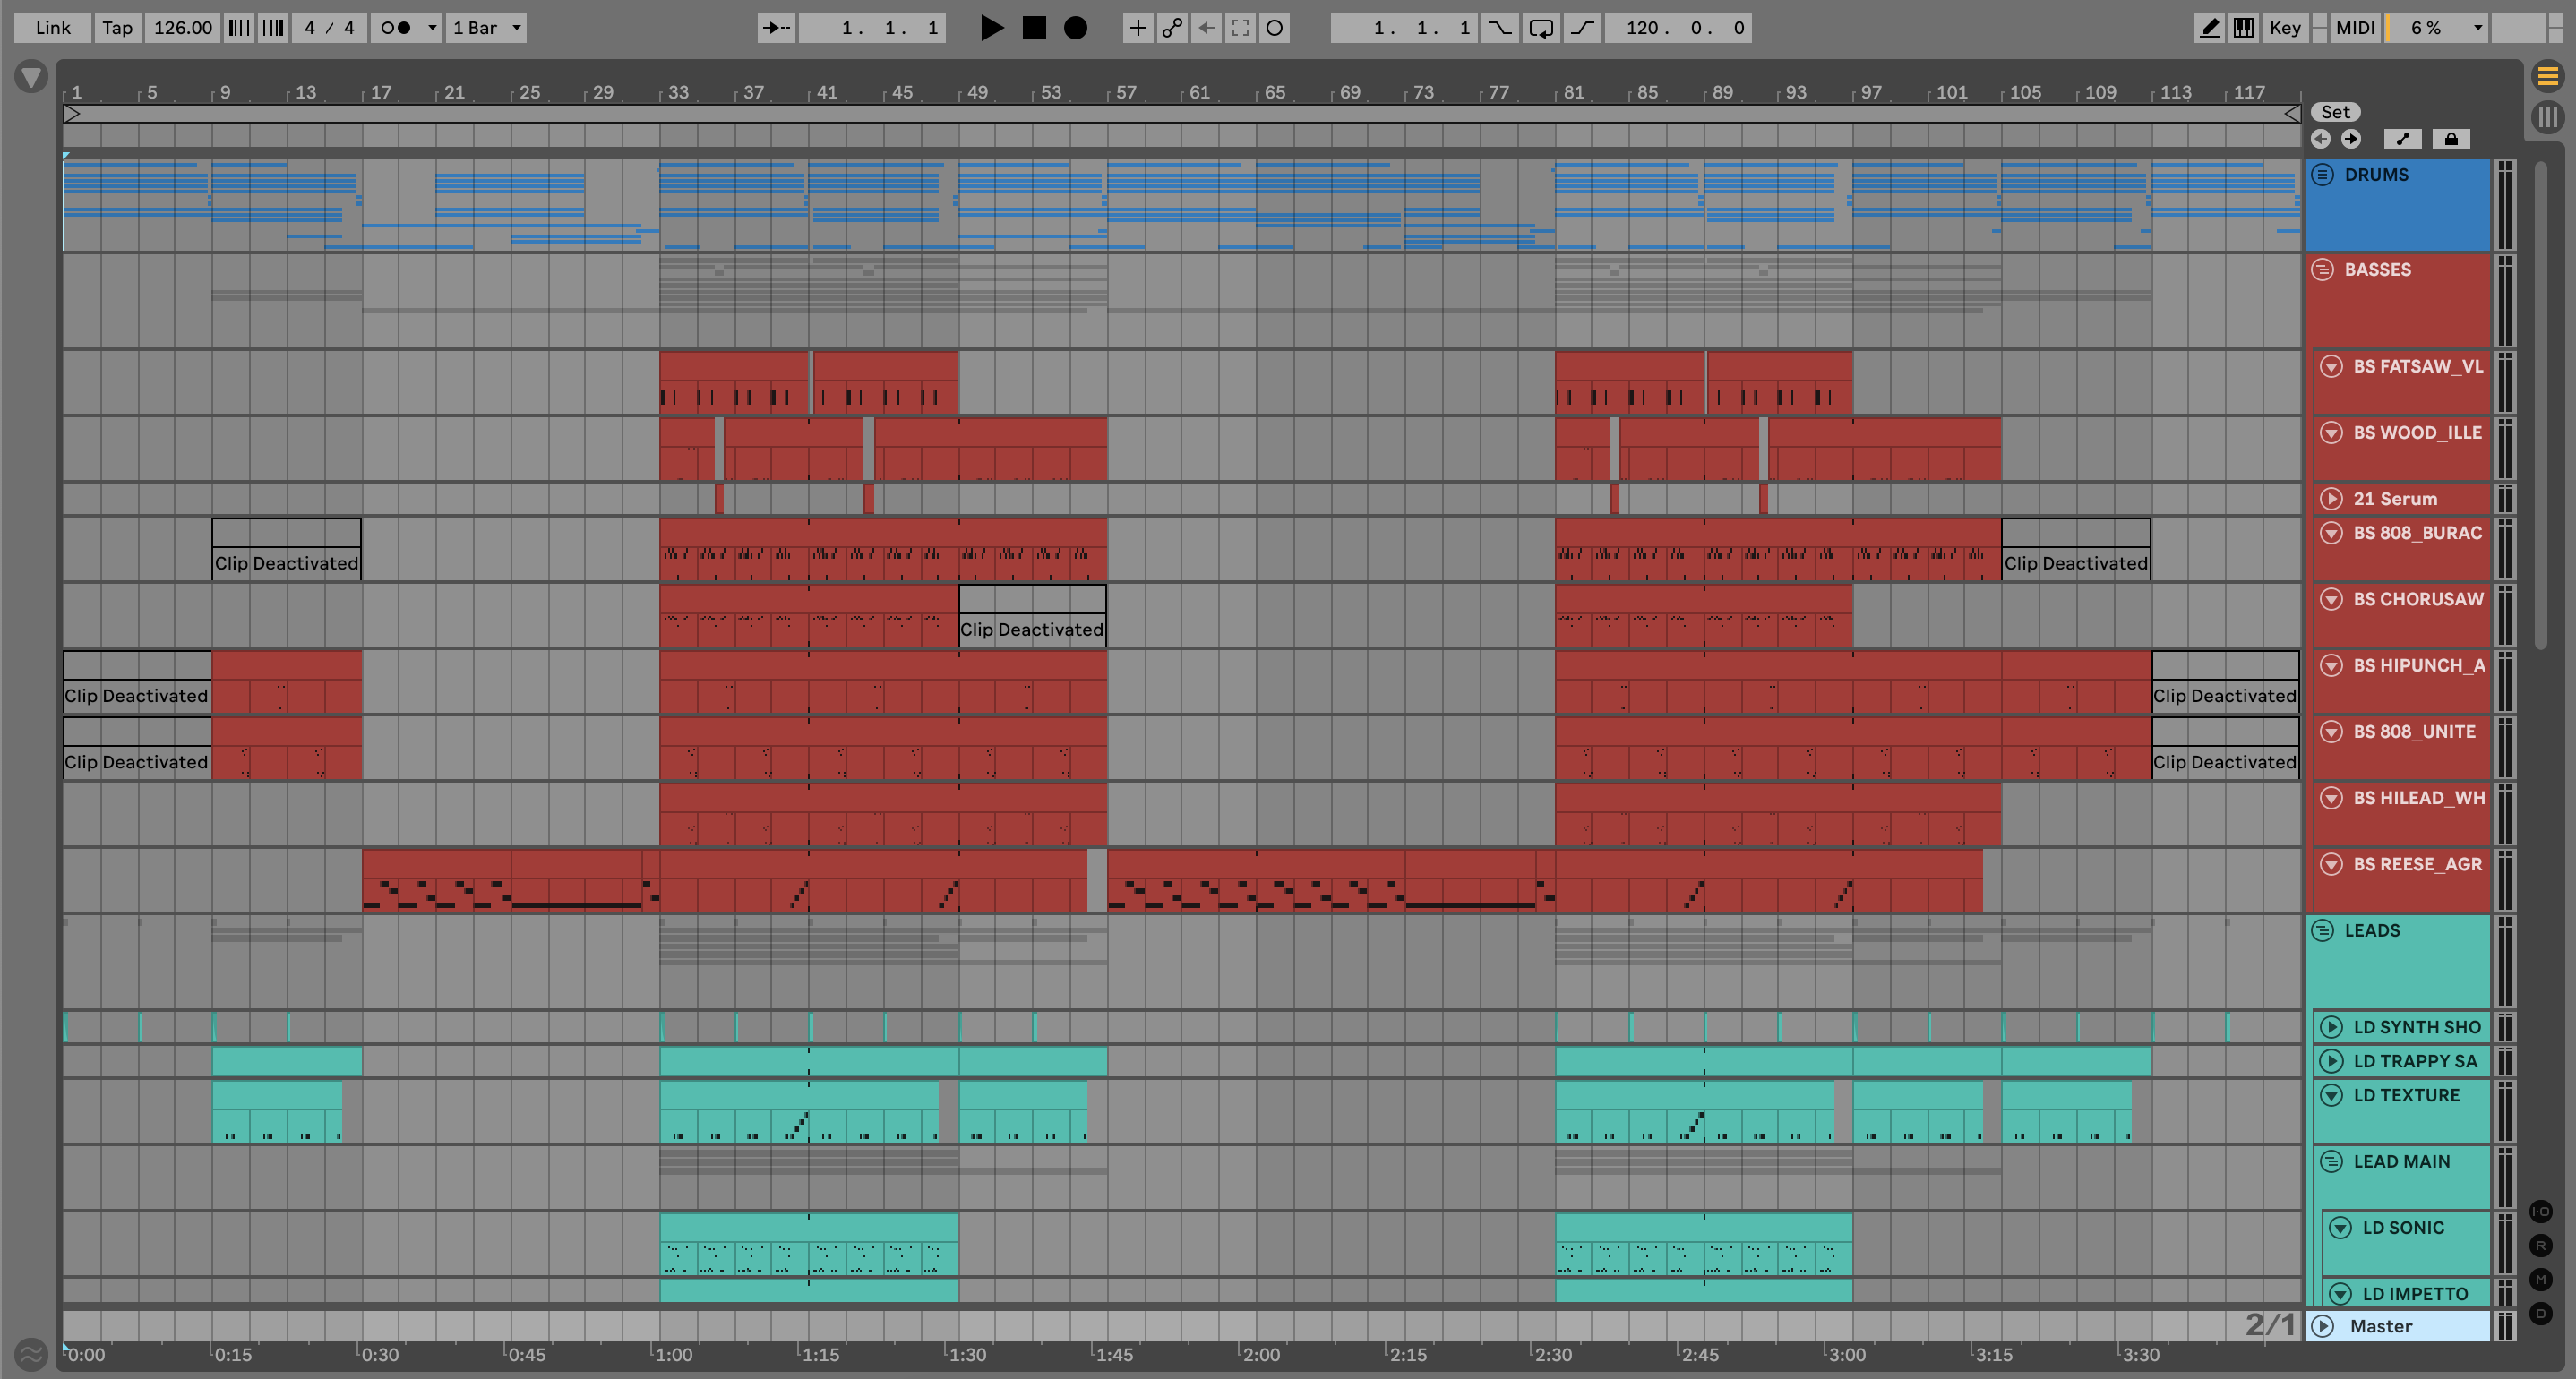Toggle the Automation Mode button
Image resolution: width=2576 pixels, height=1379 pixels.
click(x=2403, y=139)
